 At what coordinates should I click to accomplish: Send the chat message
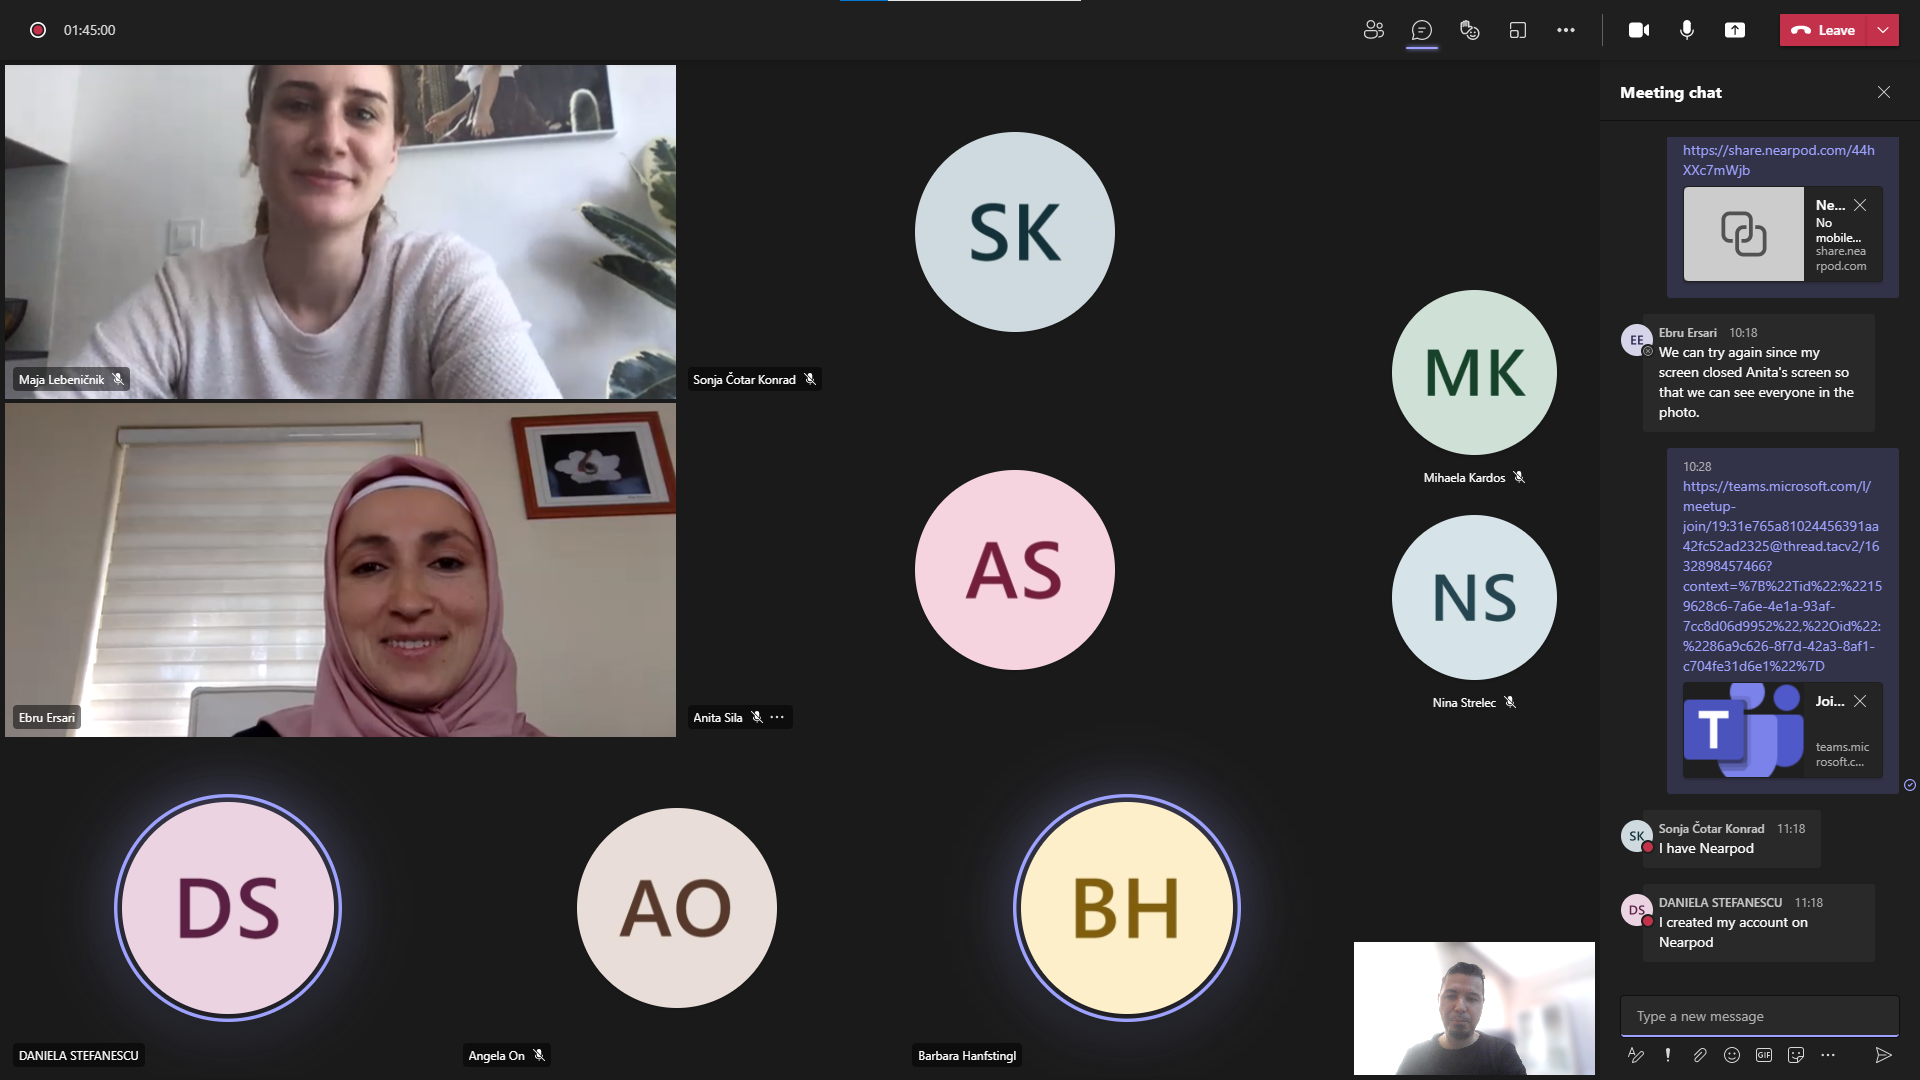(x=1883, y=1055)
